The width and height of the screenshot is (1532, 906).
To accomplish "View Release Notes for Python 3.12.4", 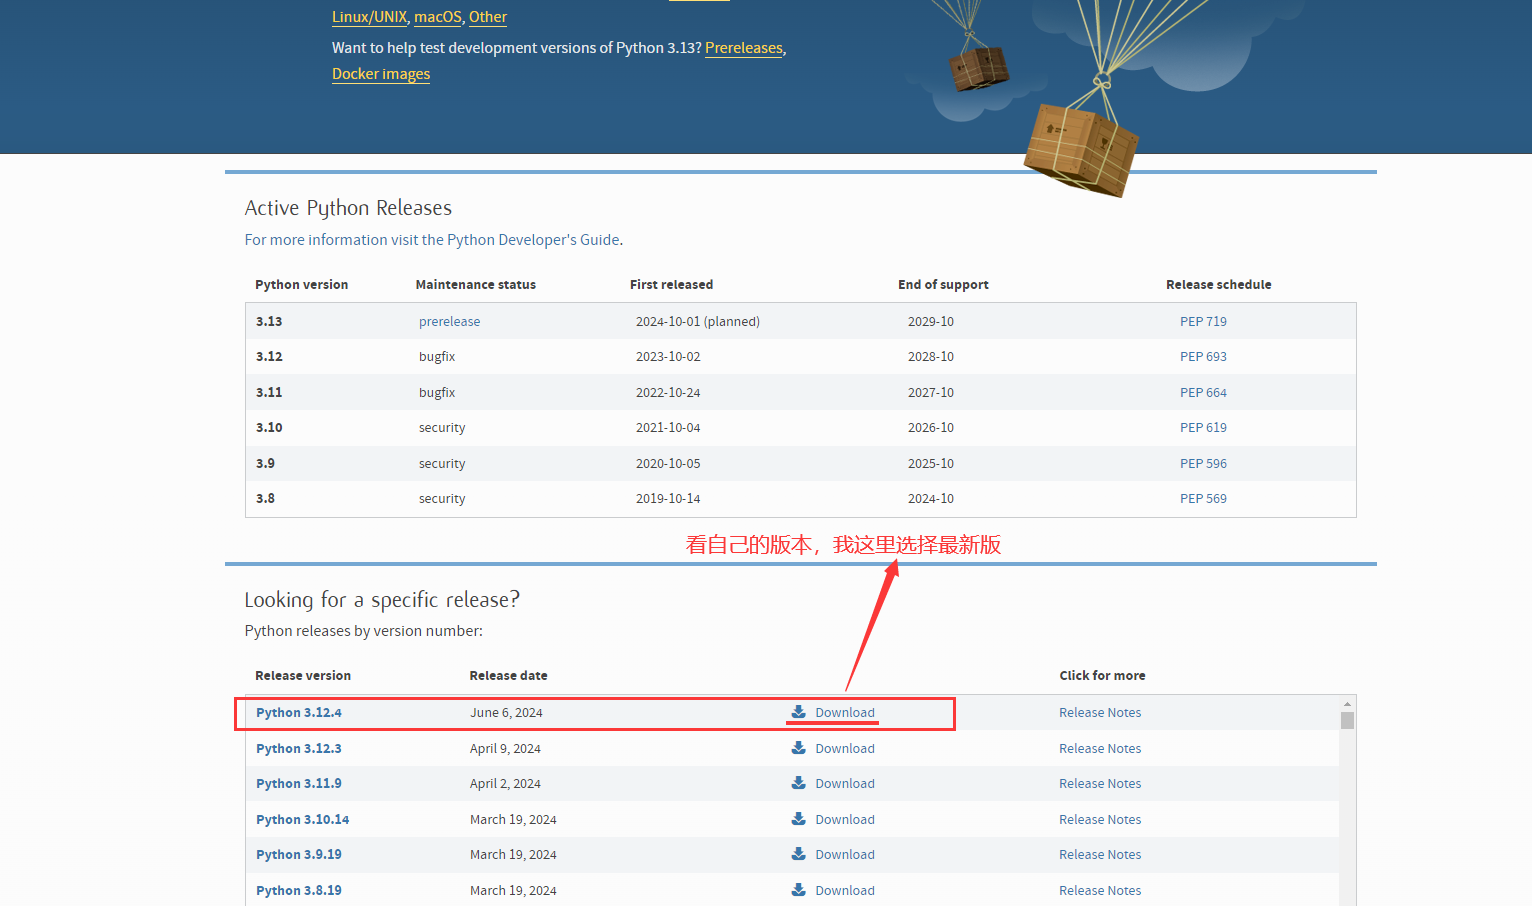I will click(1100, 712).
